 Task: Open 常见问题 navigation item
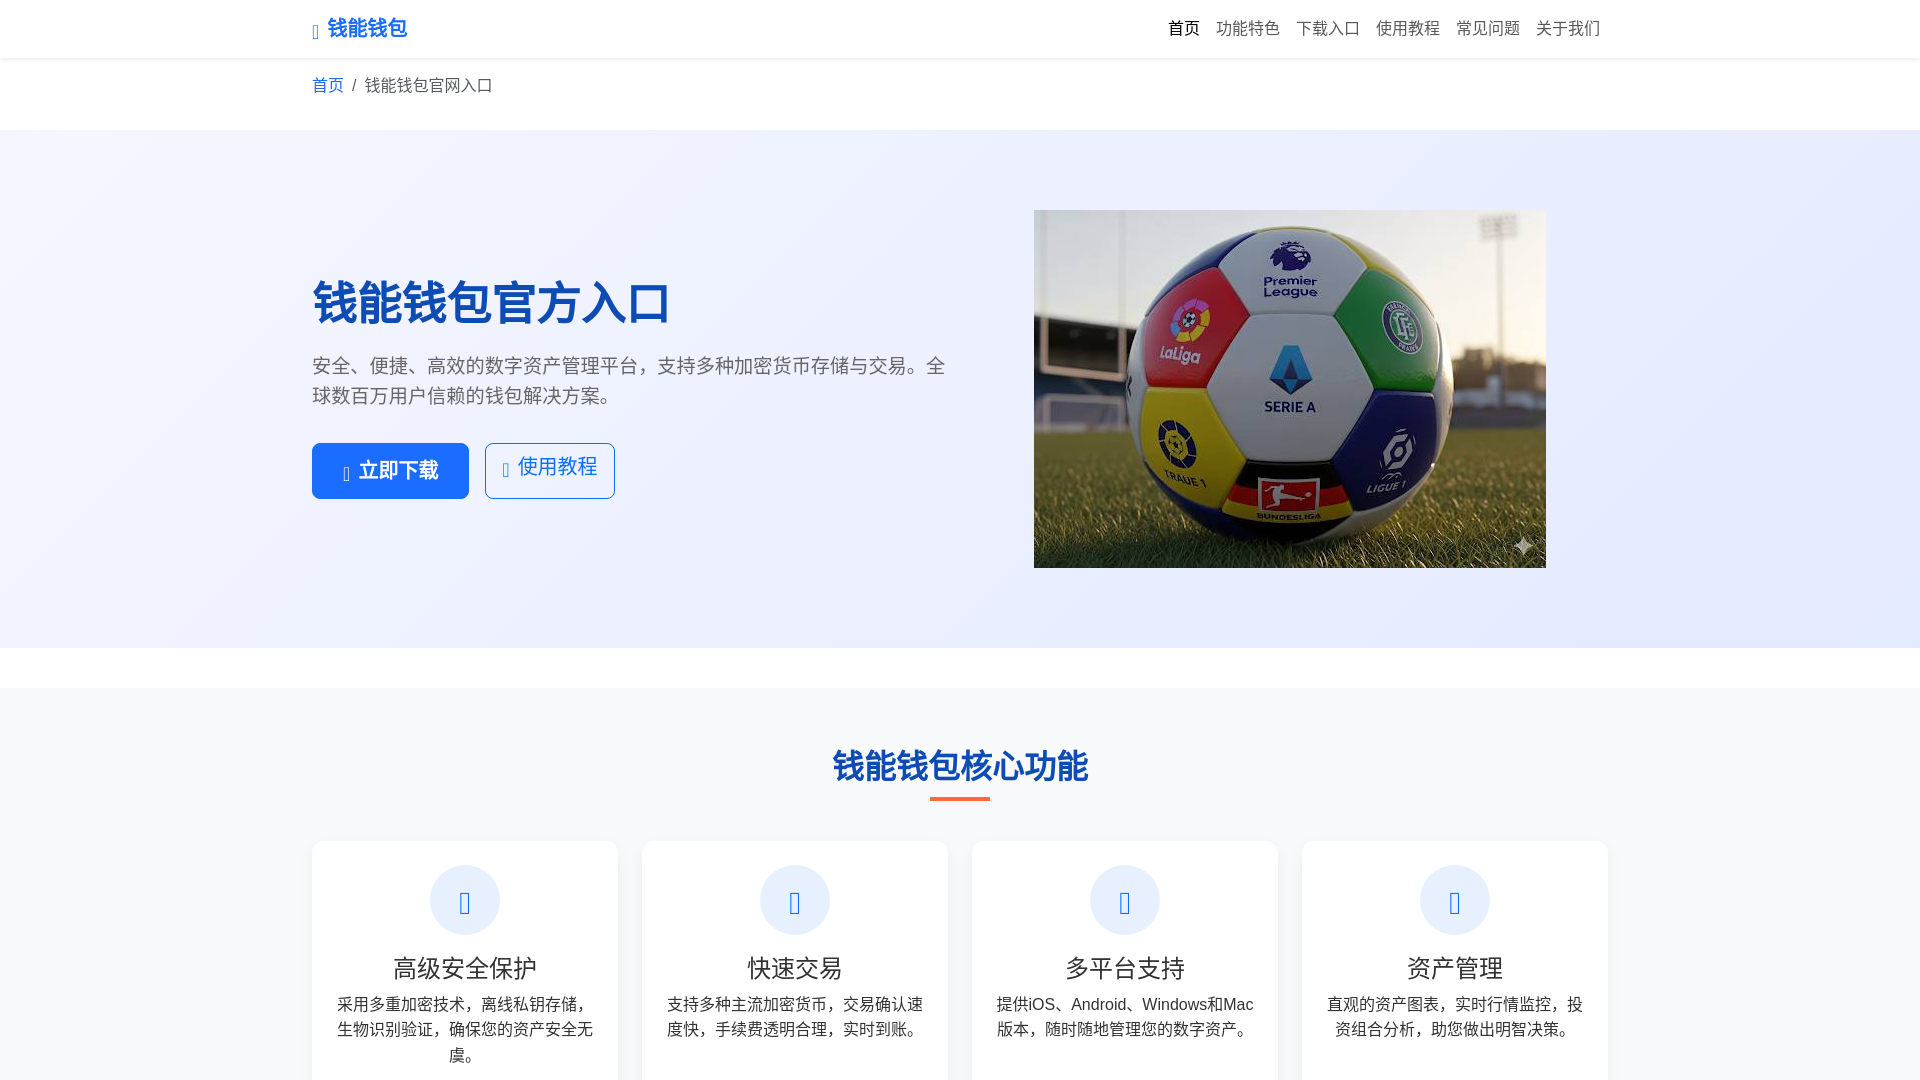(1488, 29)
